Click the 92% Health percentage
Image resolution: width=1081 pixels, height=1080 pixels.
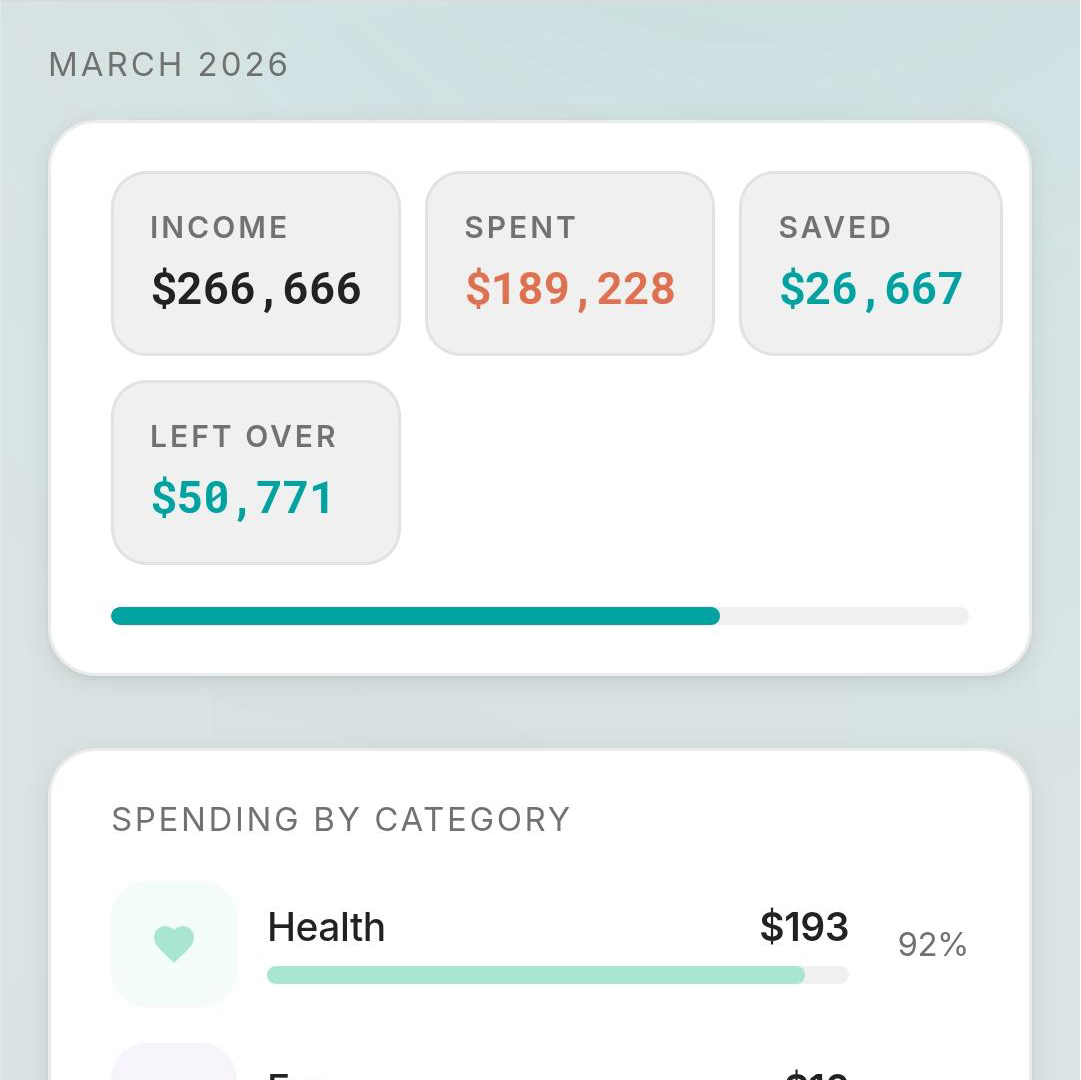pos(932,945)
